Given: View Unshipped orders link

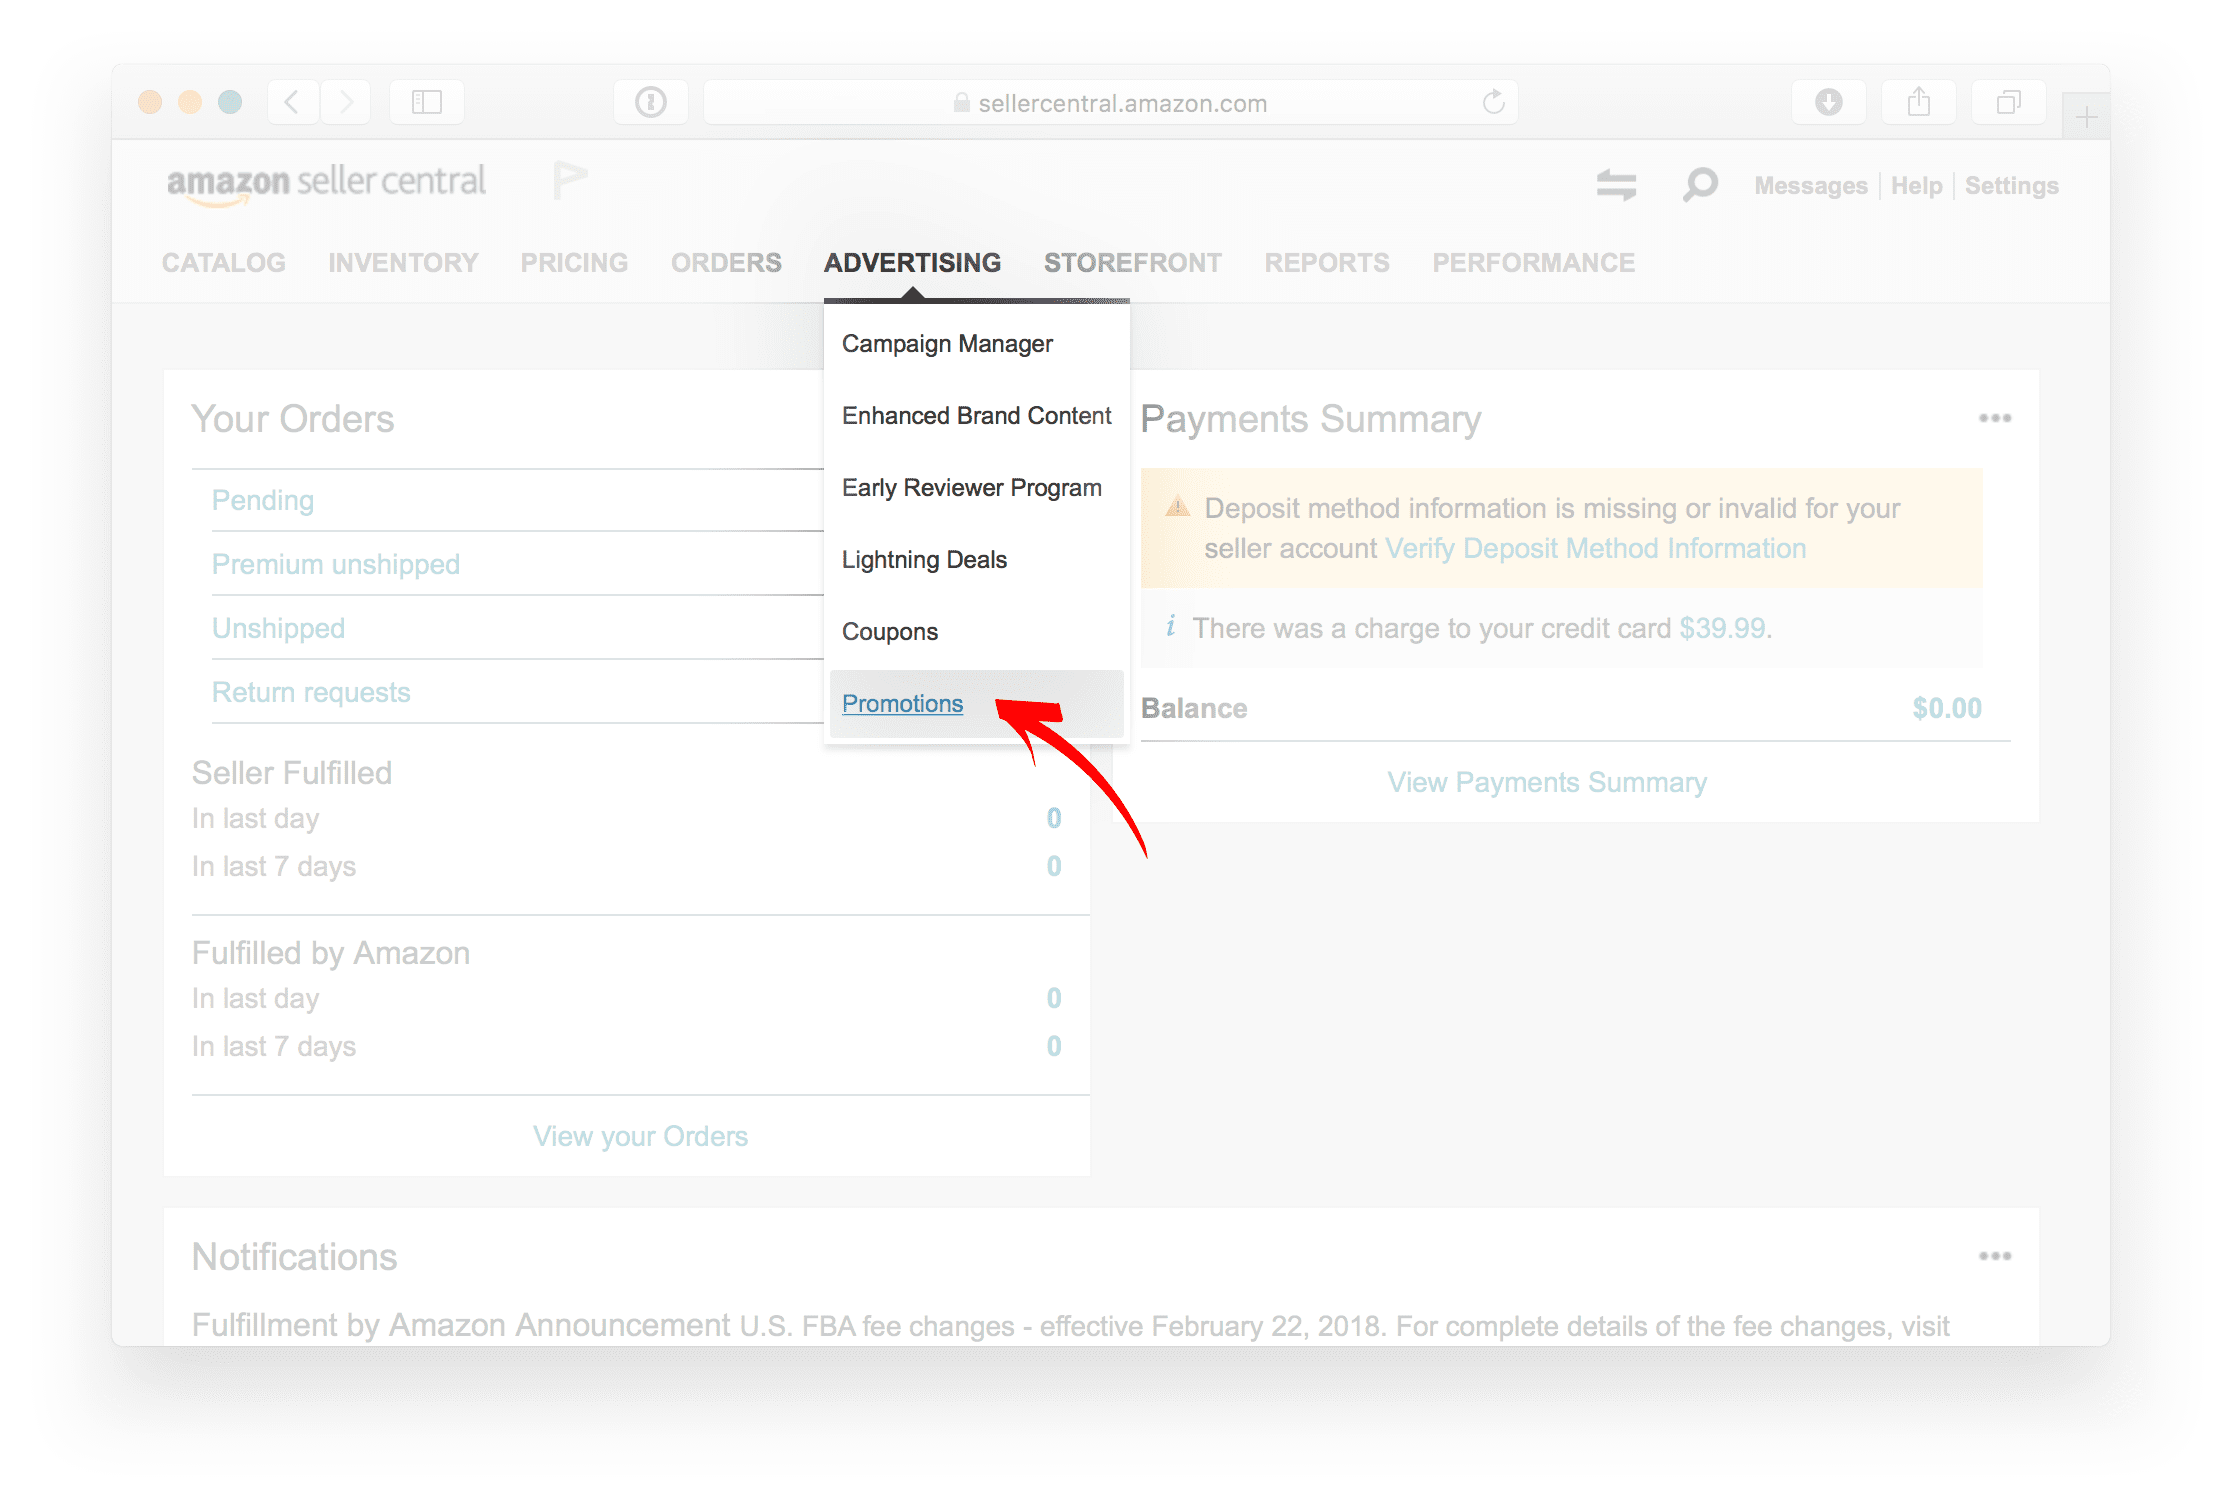Looking at the screenshot, I should (278, 628).
